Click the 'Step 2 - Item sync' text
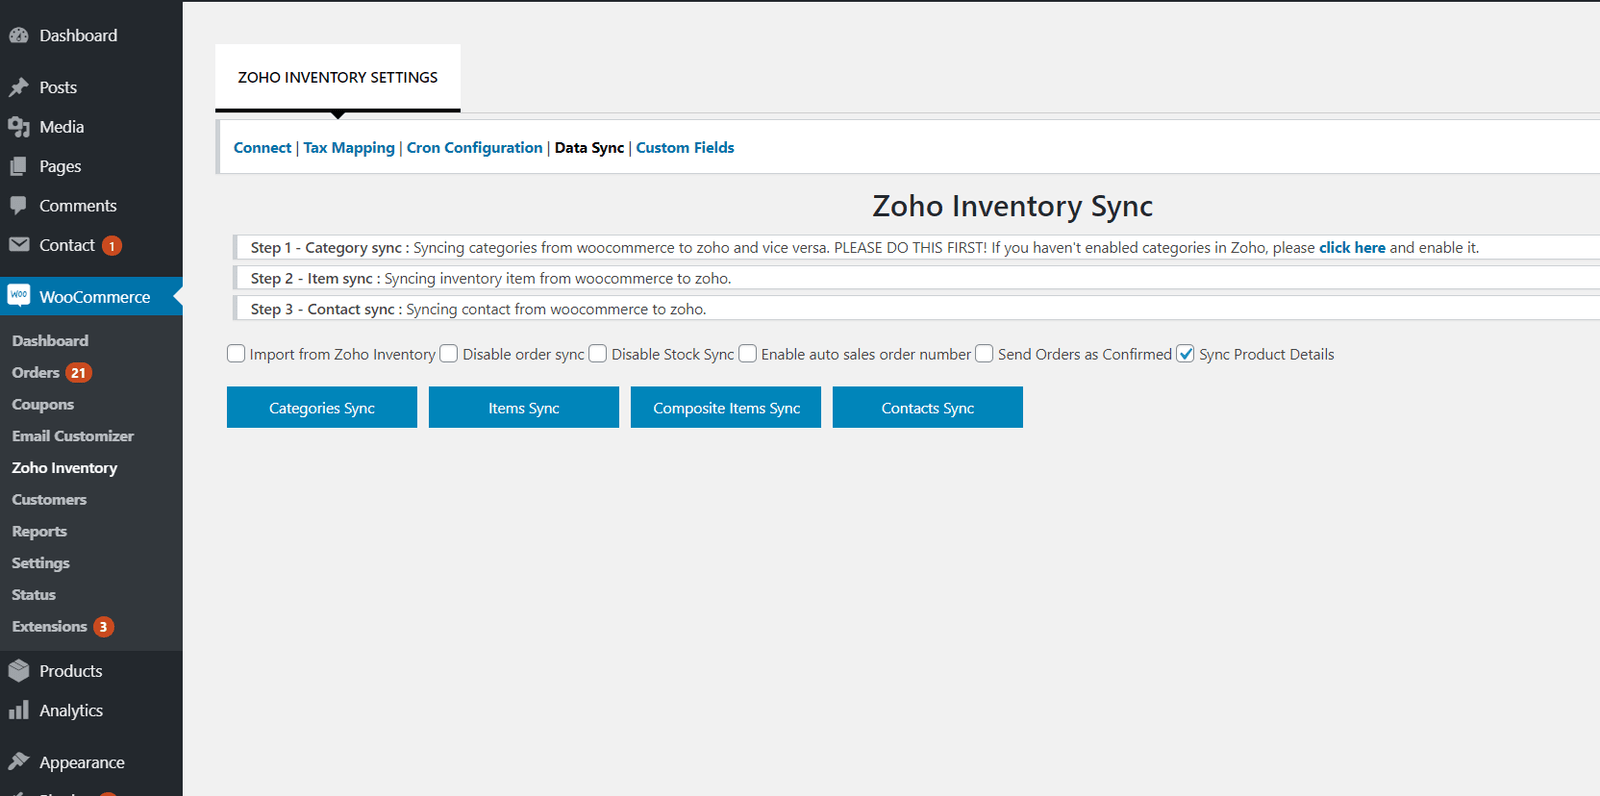1600x796 pixels. [x=315, y=278]
